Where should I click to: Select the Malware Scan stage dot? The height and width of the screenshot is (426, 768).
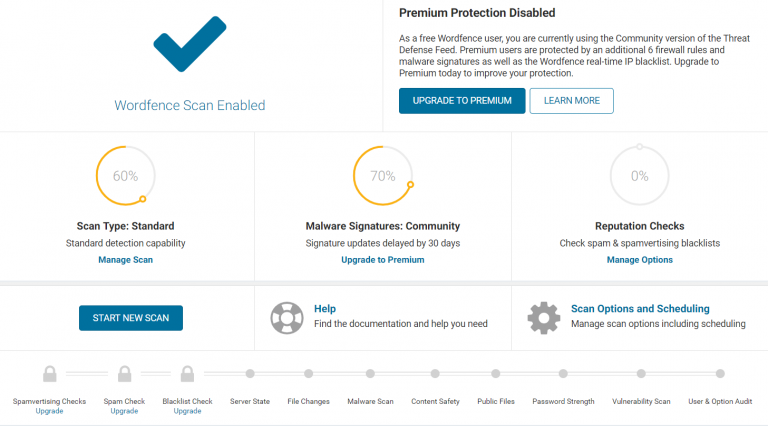(x=370, y=374)
